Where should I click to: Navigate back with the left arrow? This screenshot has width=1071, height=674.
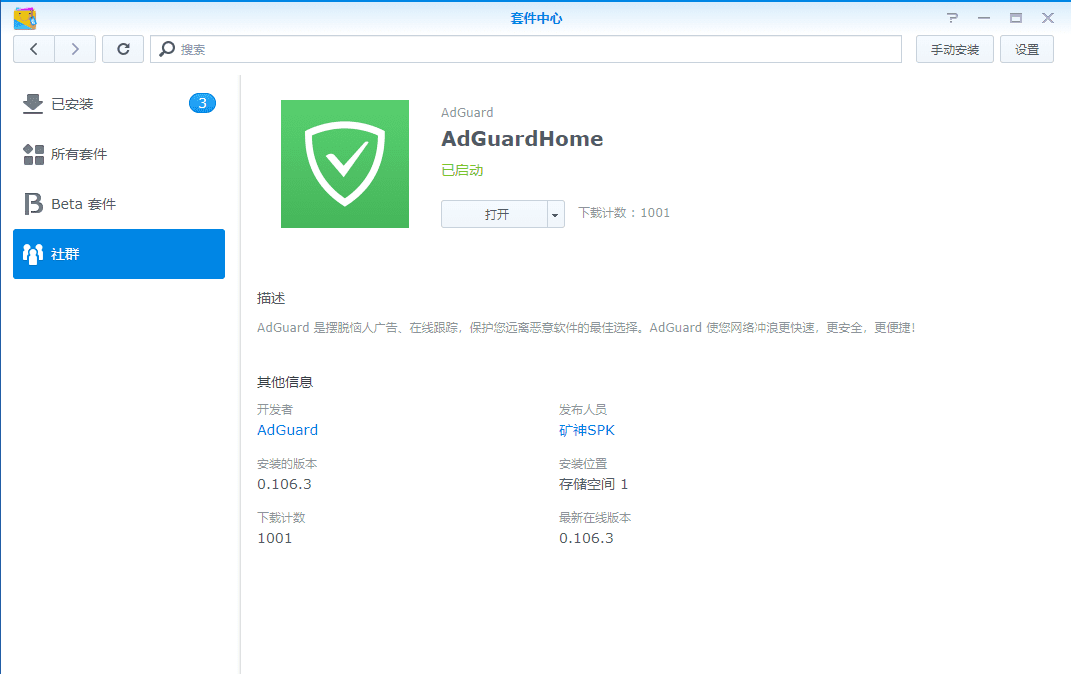point(34,48)
